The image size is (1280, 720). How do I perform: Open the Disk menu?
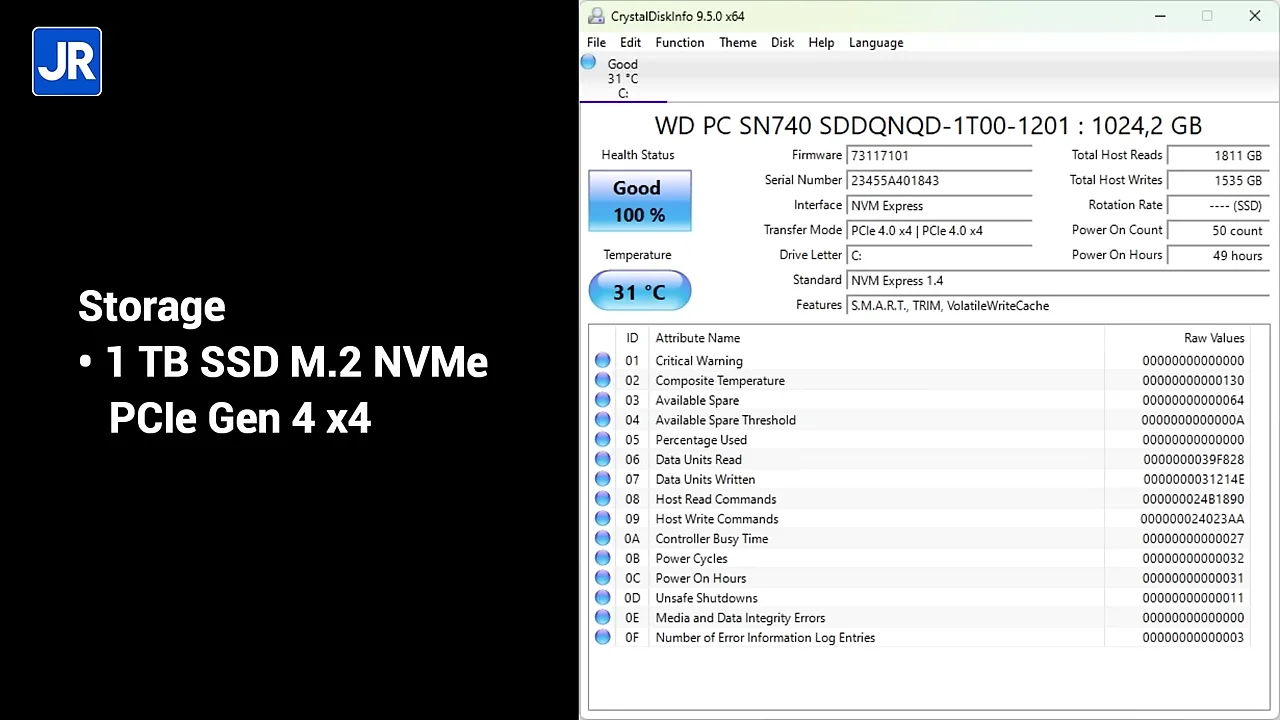(x=782, y=43)
